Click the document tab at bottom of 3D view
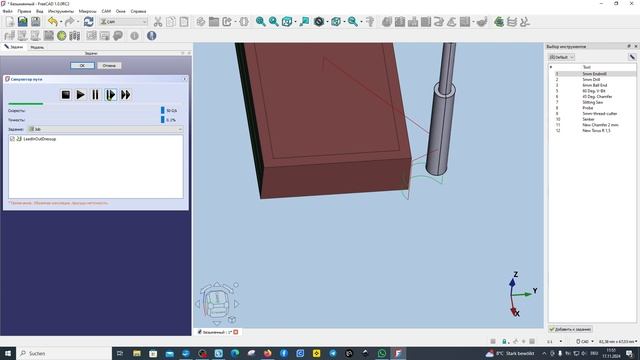This screenshot has height=360, width=640. [x=218, y=332]
